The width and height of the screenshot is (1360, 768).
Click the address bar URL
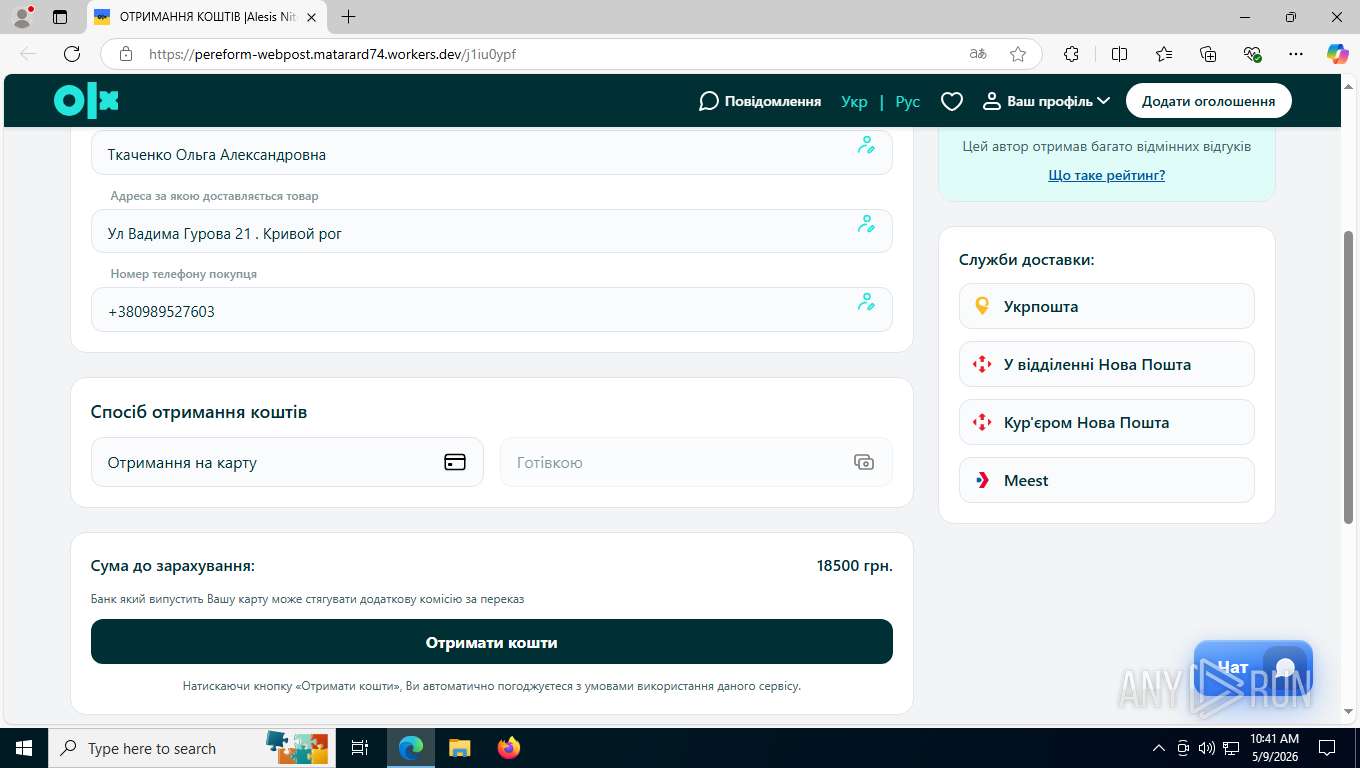(332, 54)
